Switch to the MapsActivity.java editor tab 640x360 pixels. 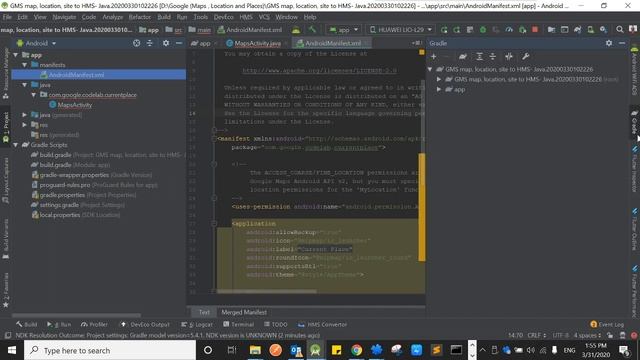tap(257, 43)
